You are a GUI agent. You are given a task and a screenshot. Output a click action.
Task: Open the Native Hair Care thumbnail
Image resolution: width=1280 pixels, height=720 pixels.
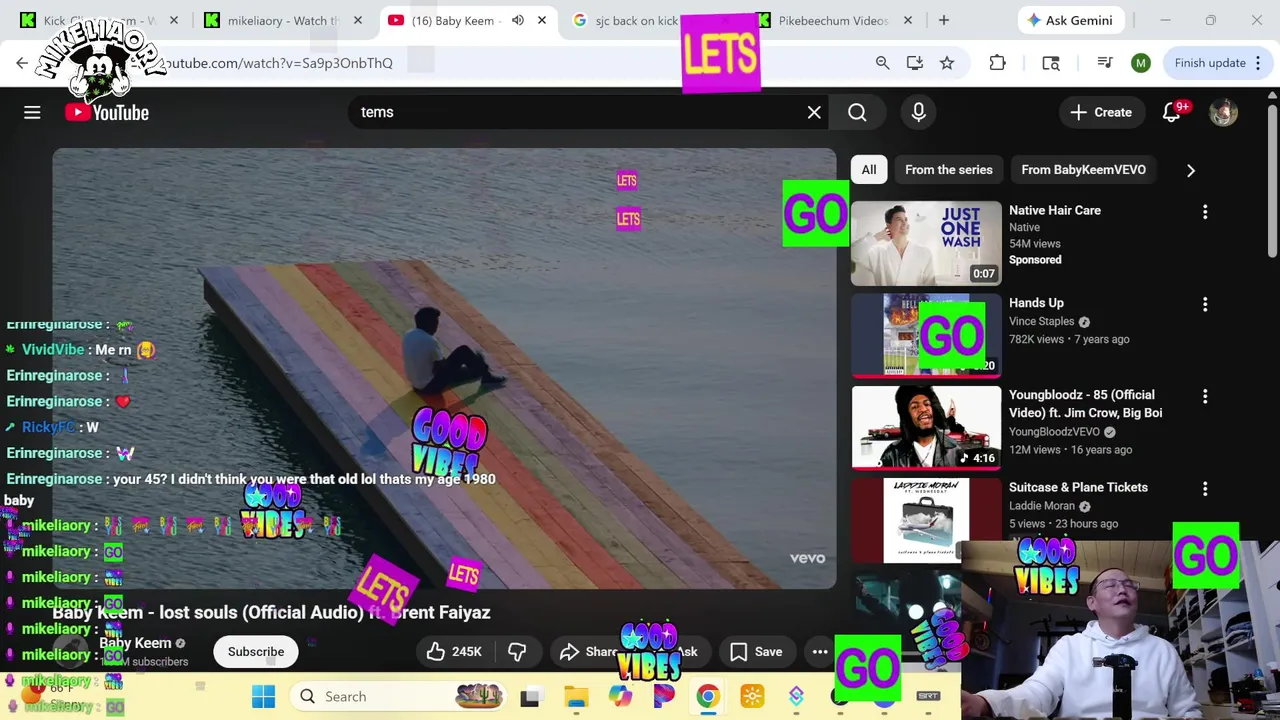[x=926, y=243]
